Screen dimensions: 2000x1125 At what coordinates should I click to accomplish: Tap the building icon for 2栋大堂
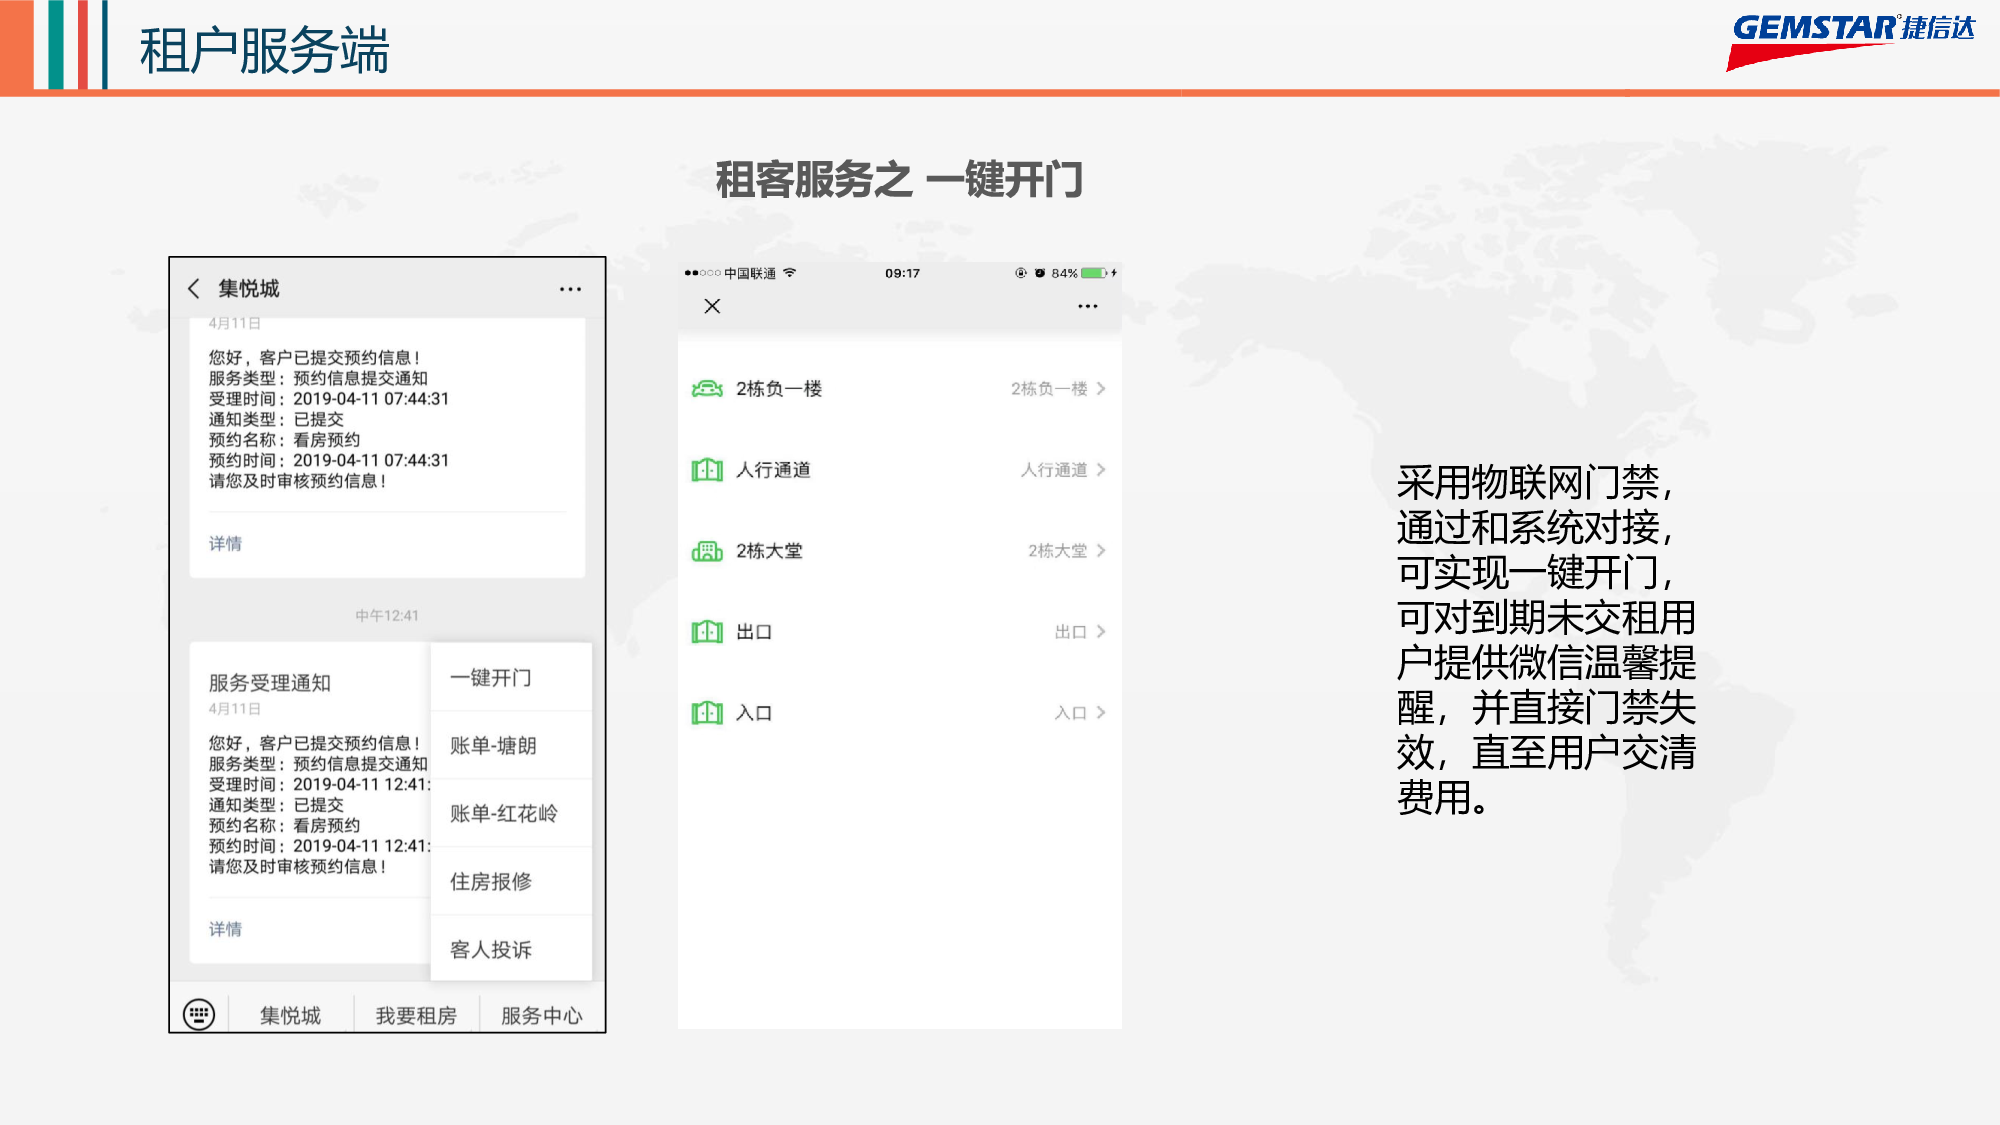point(707,551)
